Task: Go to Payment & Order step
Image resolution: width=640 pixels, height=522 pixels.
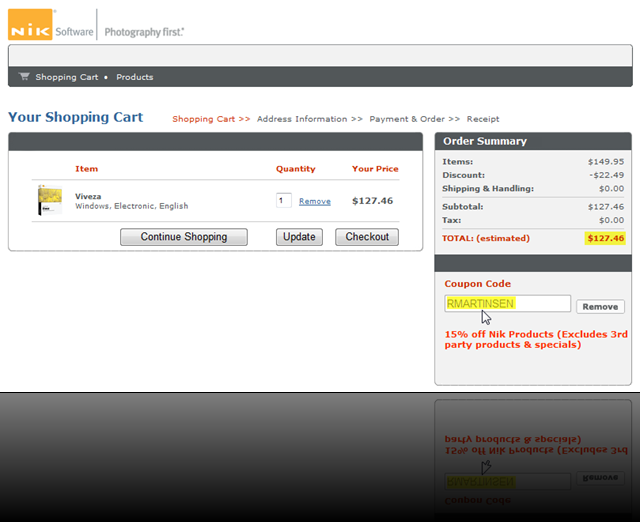Action: click(x=414, y=119)
